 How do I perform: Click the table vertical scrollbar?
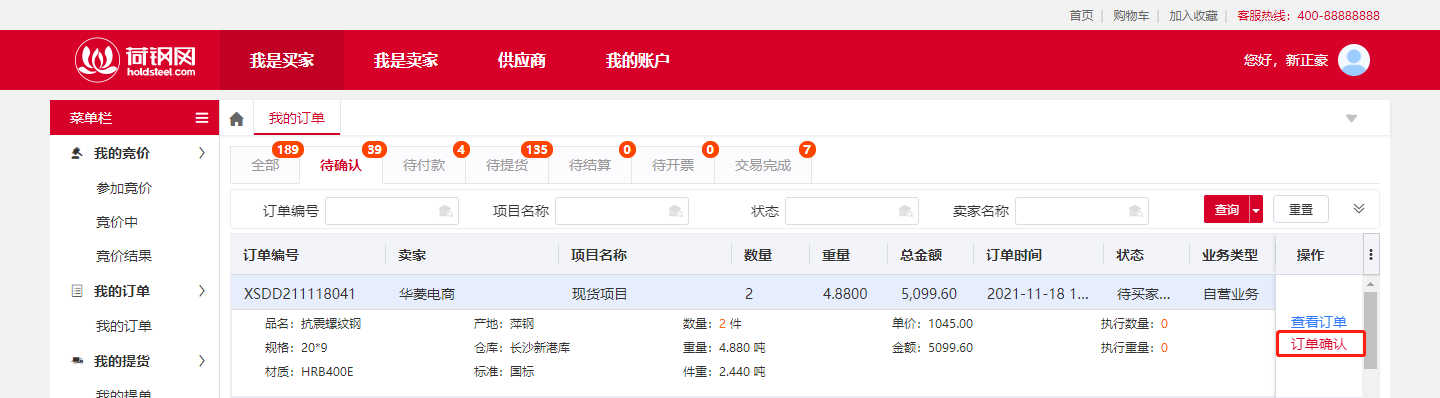[1371, 330]
